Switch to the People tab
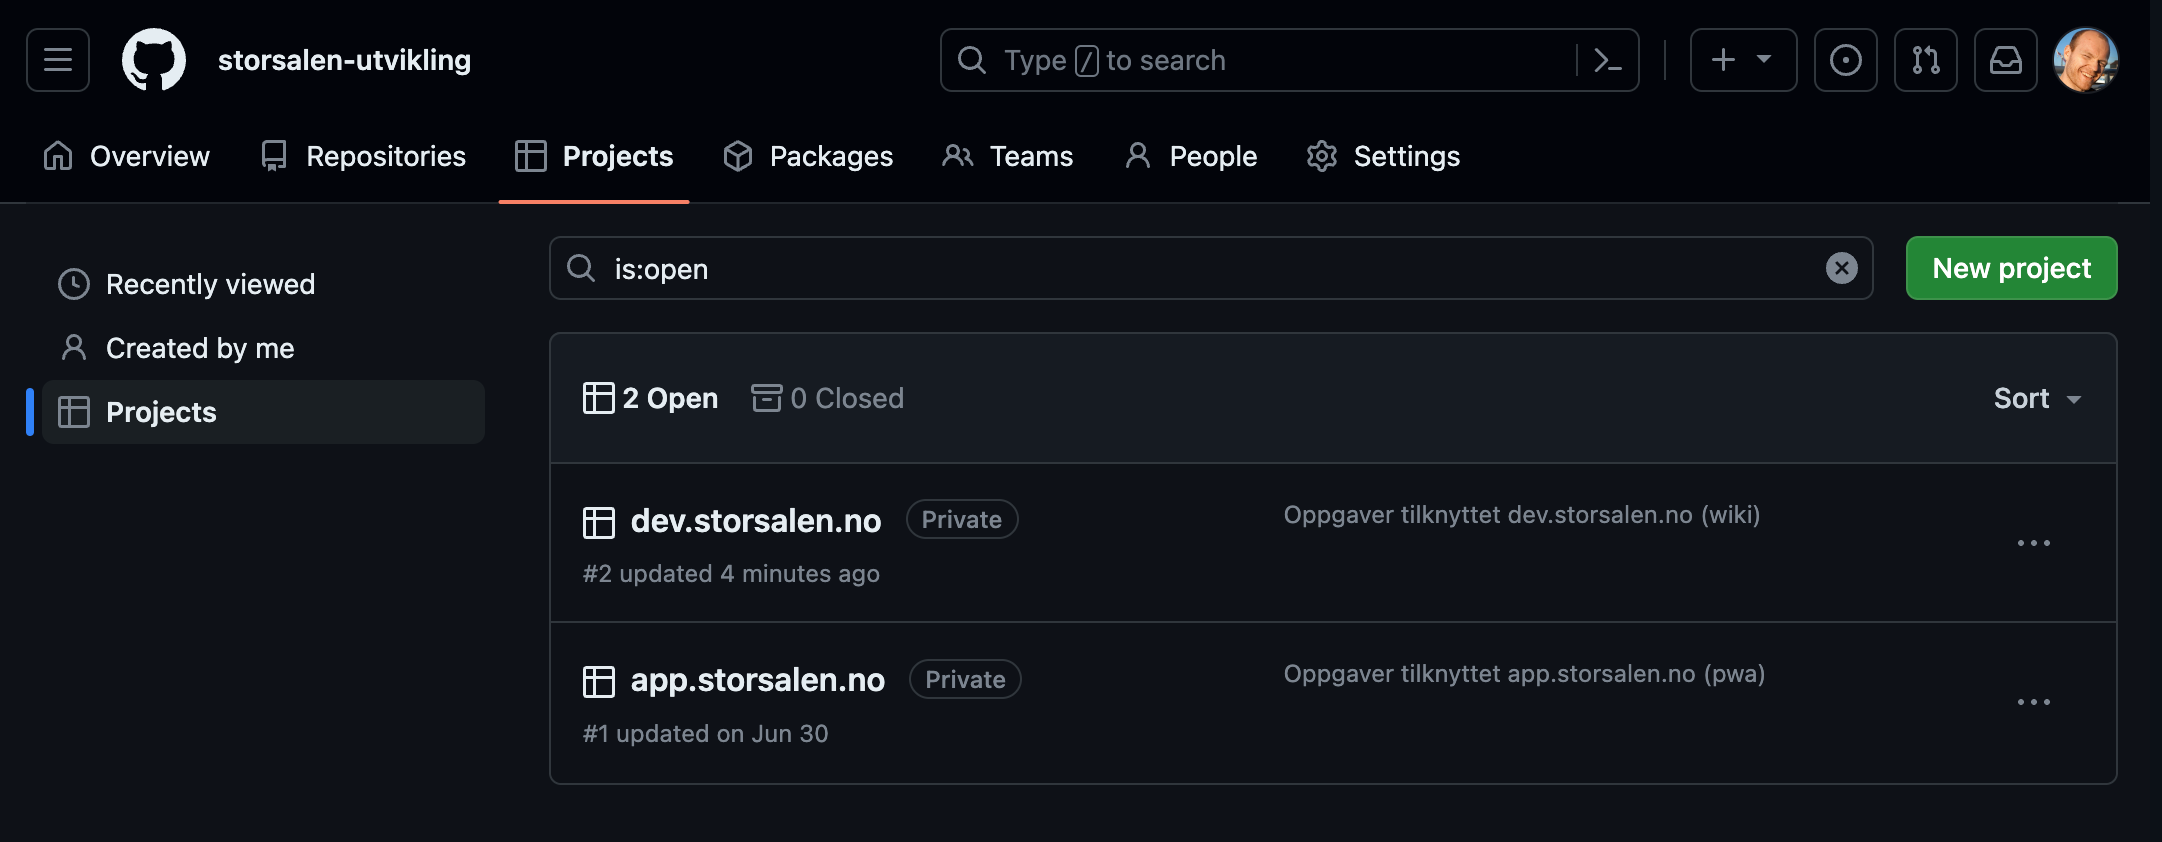The image size is (2162, 842). click(x=1190, y=156)
